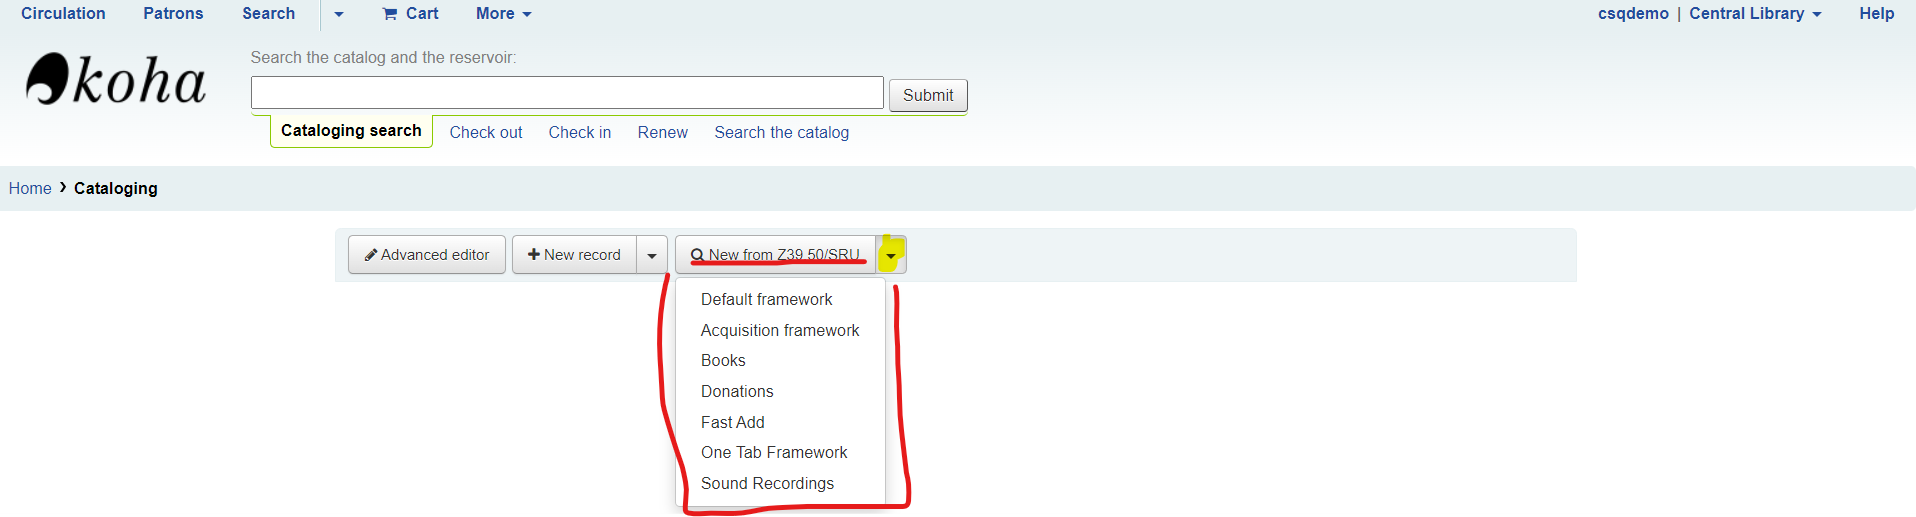Switch to the Check in tab
This screenshot has height=517, width=1916.
click(x=580, y=133)
